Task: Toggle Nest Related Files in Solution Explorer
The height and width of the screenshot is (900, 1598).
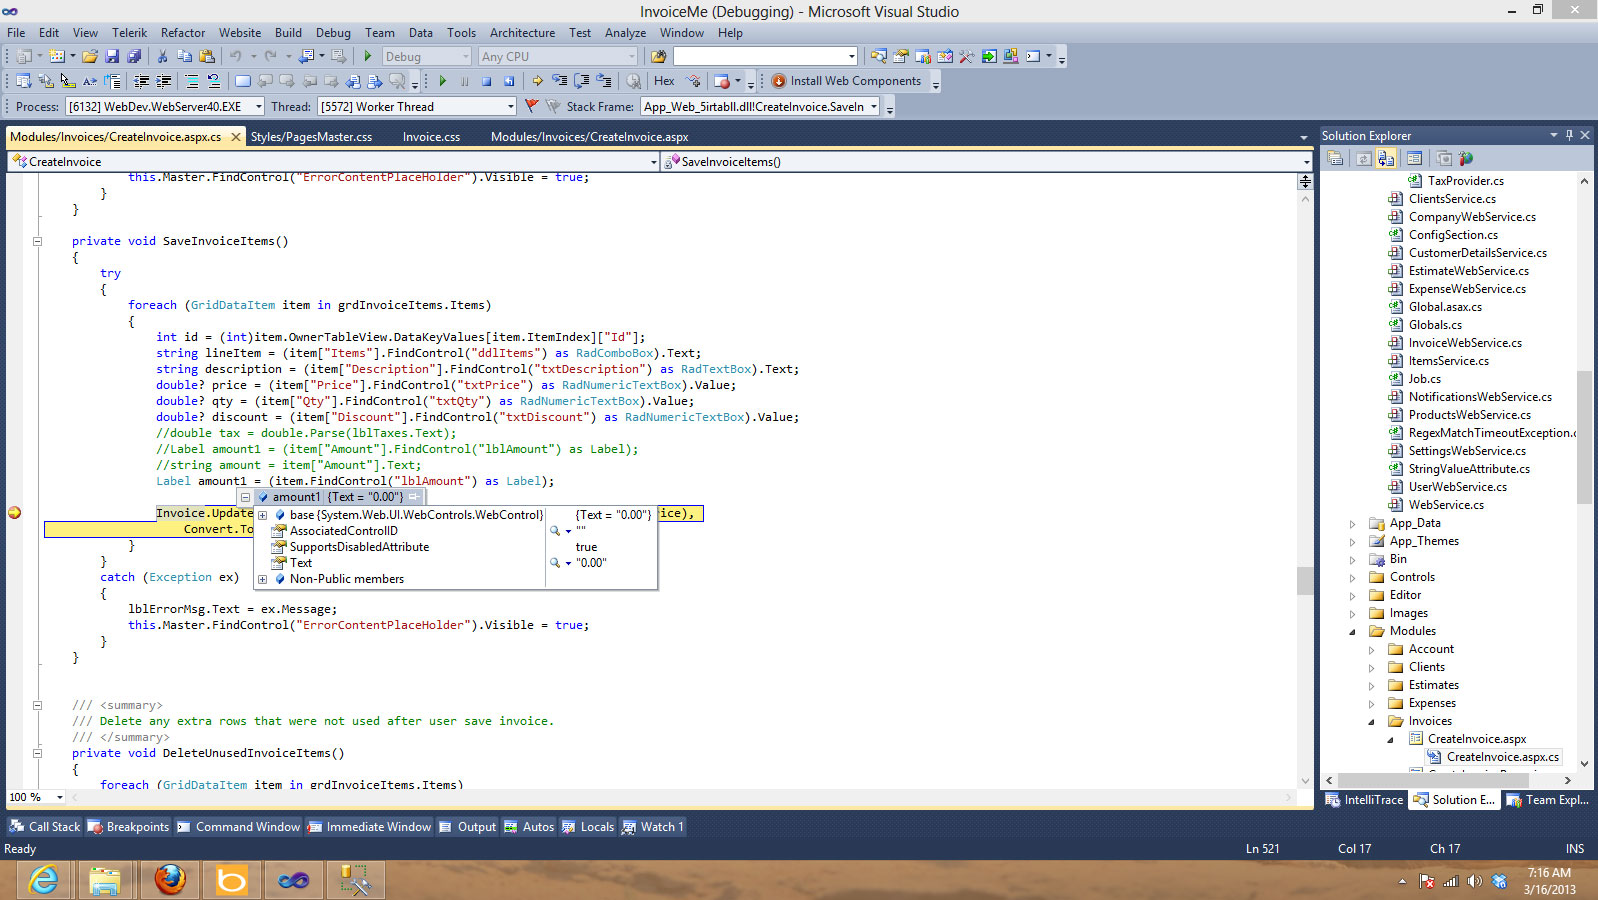Action: click(x=1386, y=158)
